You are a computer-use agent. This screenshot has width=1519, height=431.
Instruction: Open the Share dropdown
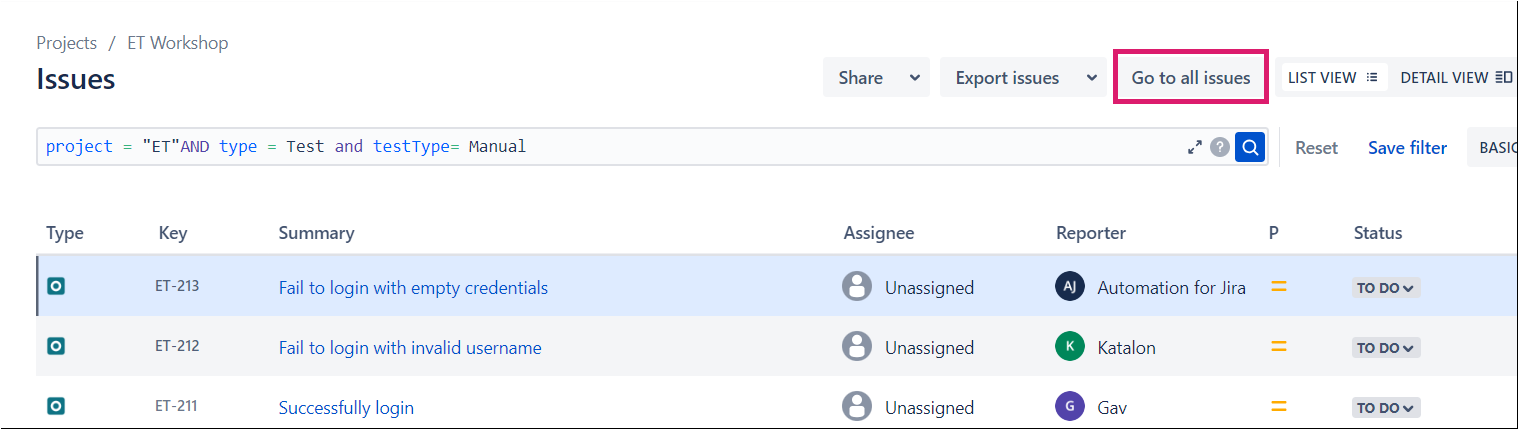coord(876,77)
